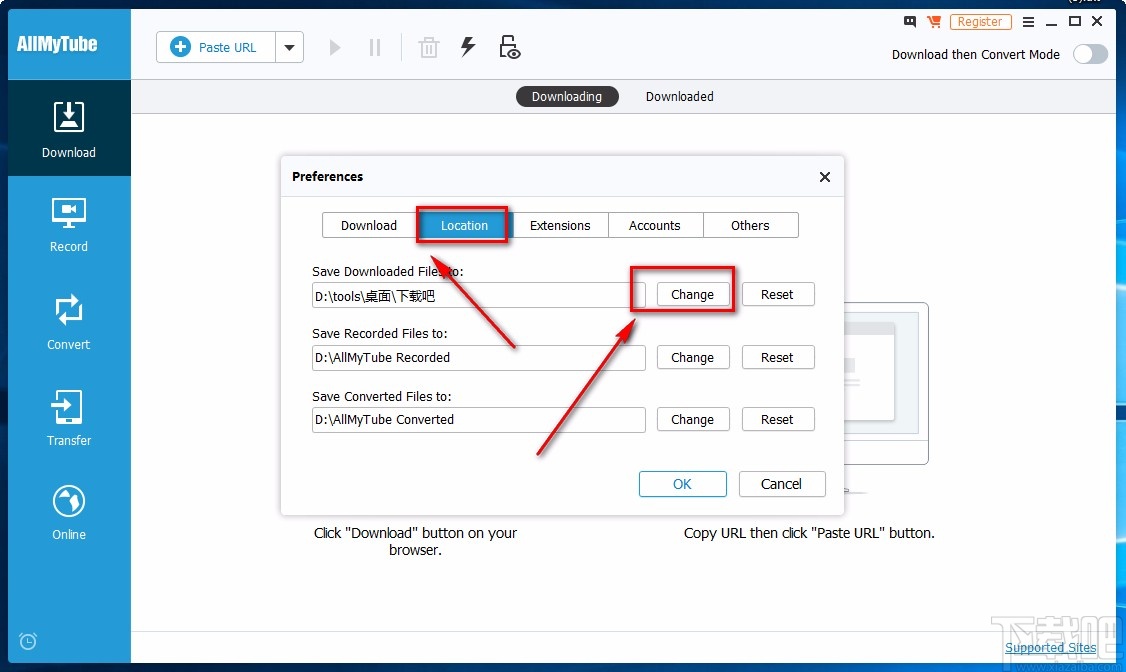
Task: Toggle Download then Convert Mode switch
Action: 1090,55
